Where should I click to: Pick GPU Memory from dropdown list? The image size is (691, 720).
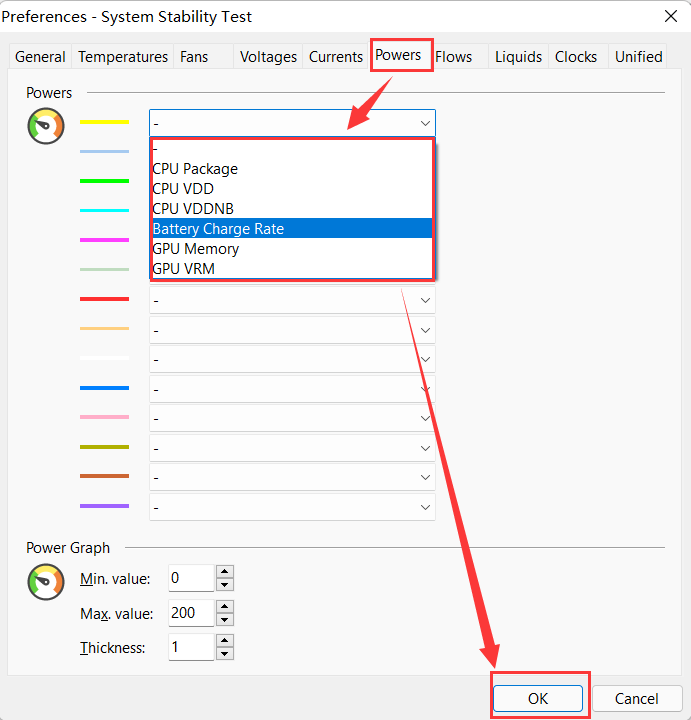click(195, 249)
